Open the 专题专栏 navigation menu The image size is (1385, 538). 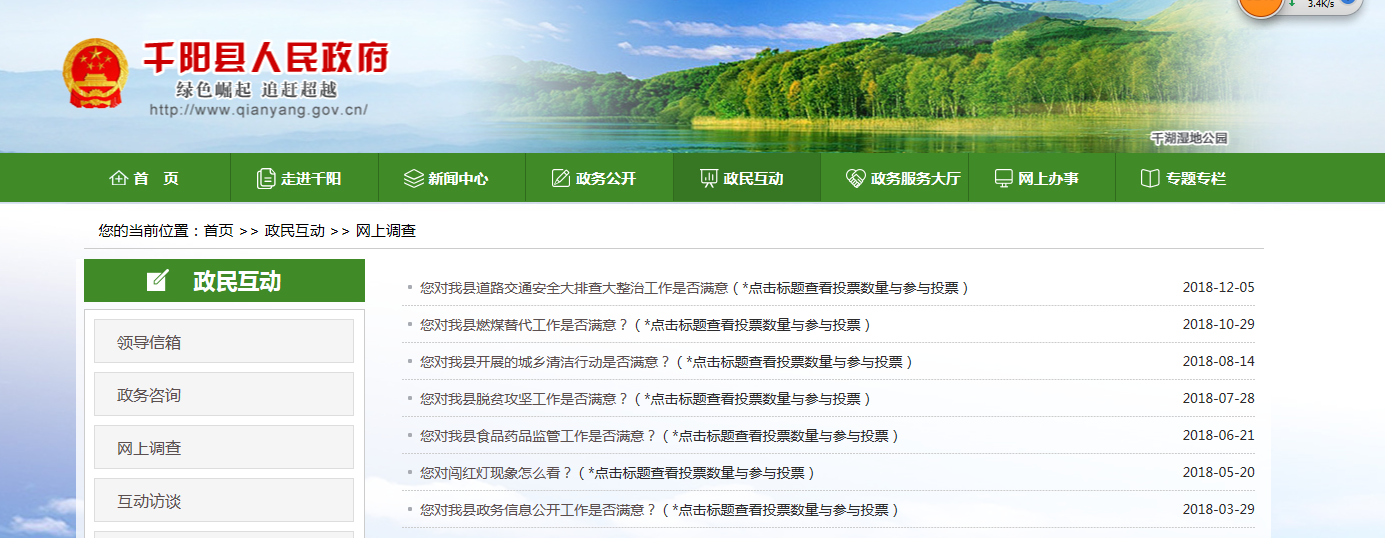[x=1189, y=178]
